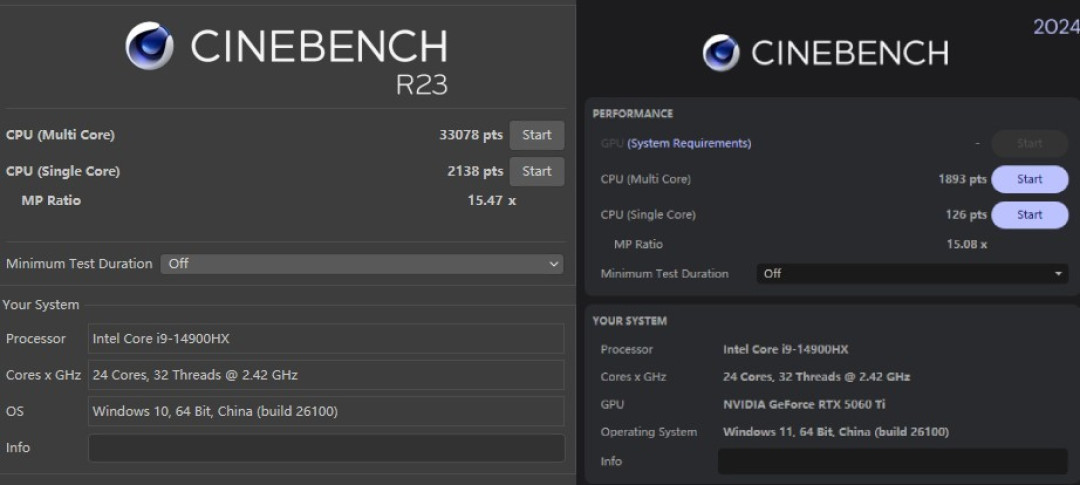Start the 2024 CPU Multi Core benchmark
Viewport: 1080px width, 485px height.
[1029, 179]
